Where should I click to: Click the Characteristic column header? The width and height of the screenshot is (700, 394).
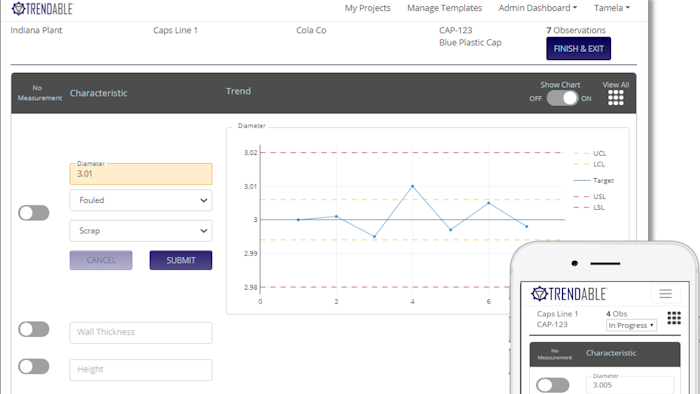(98, 93)
